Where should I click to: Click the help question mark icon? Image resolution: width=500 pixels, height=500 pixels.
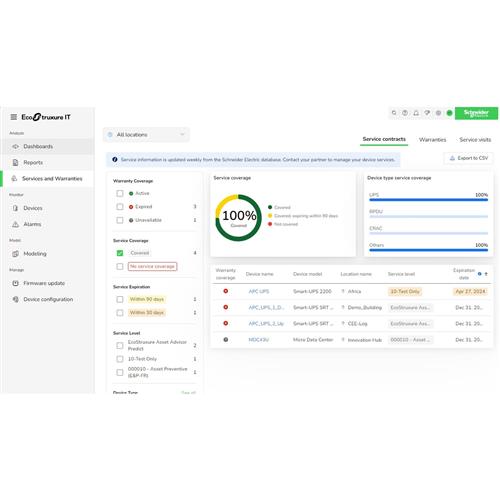tap(405, 113)
